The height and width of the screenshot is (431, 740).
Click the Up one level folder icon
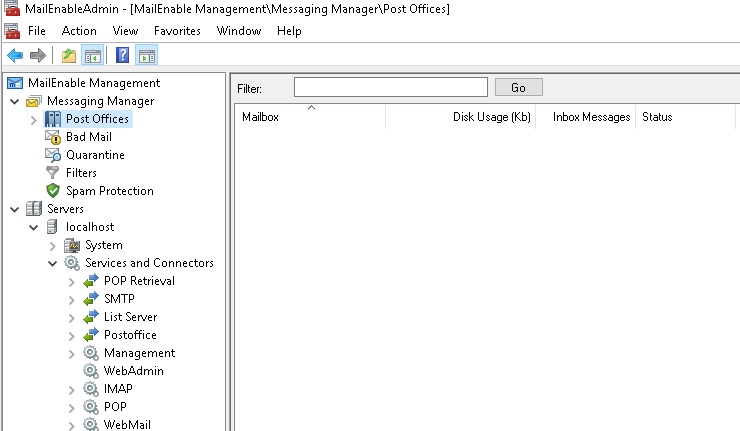click(68, 56)
